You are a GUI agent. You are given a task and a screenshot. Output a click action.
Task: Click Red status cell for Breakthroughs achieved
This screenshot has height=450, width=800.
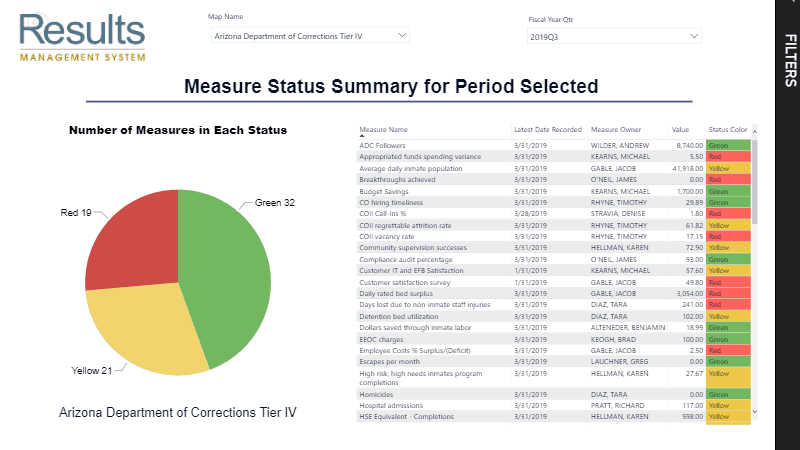[x=728, y=180]
